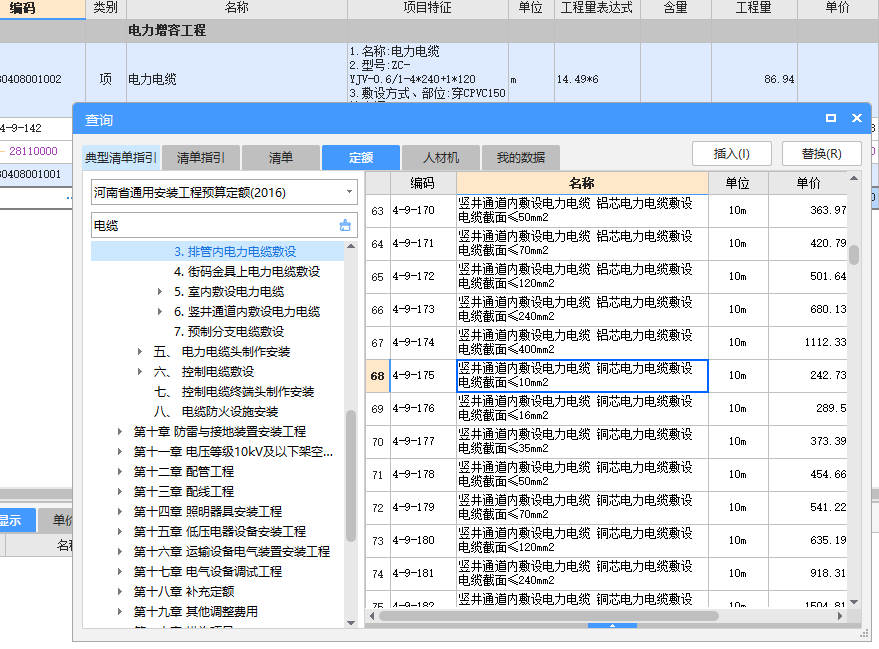Maximize the 查询 dialog window
Screen dimensions: 879x649
point(831,118)
